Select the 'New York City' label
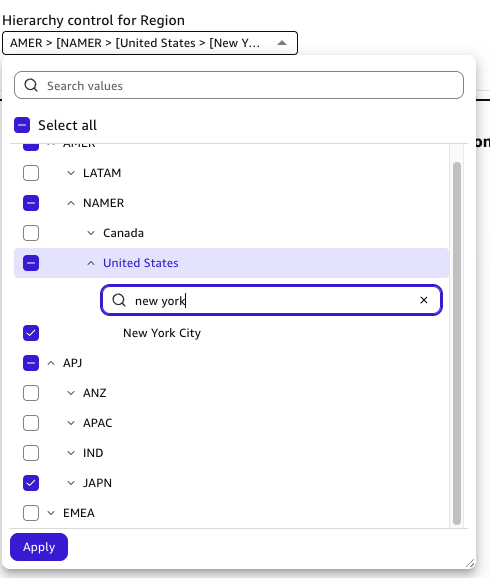This screenshot has height=578, width=490. (x=162, y=333)
